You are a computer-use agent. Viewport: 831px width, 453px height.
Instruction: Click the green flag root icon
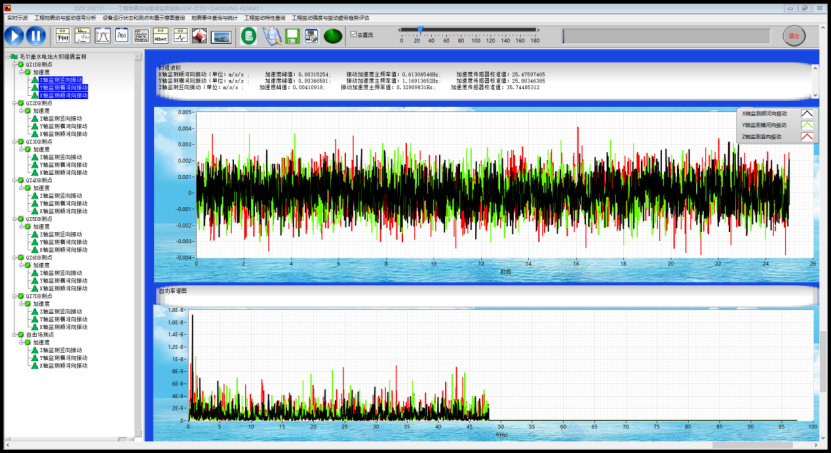pyautogui.click(x=14, y=57)
